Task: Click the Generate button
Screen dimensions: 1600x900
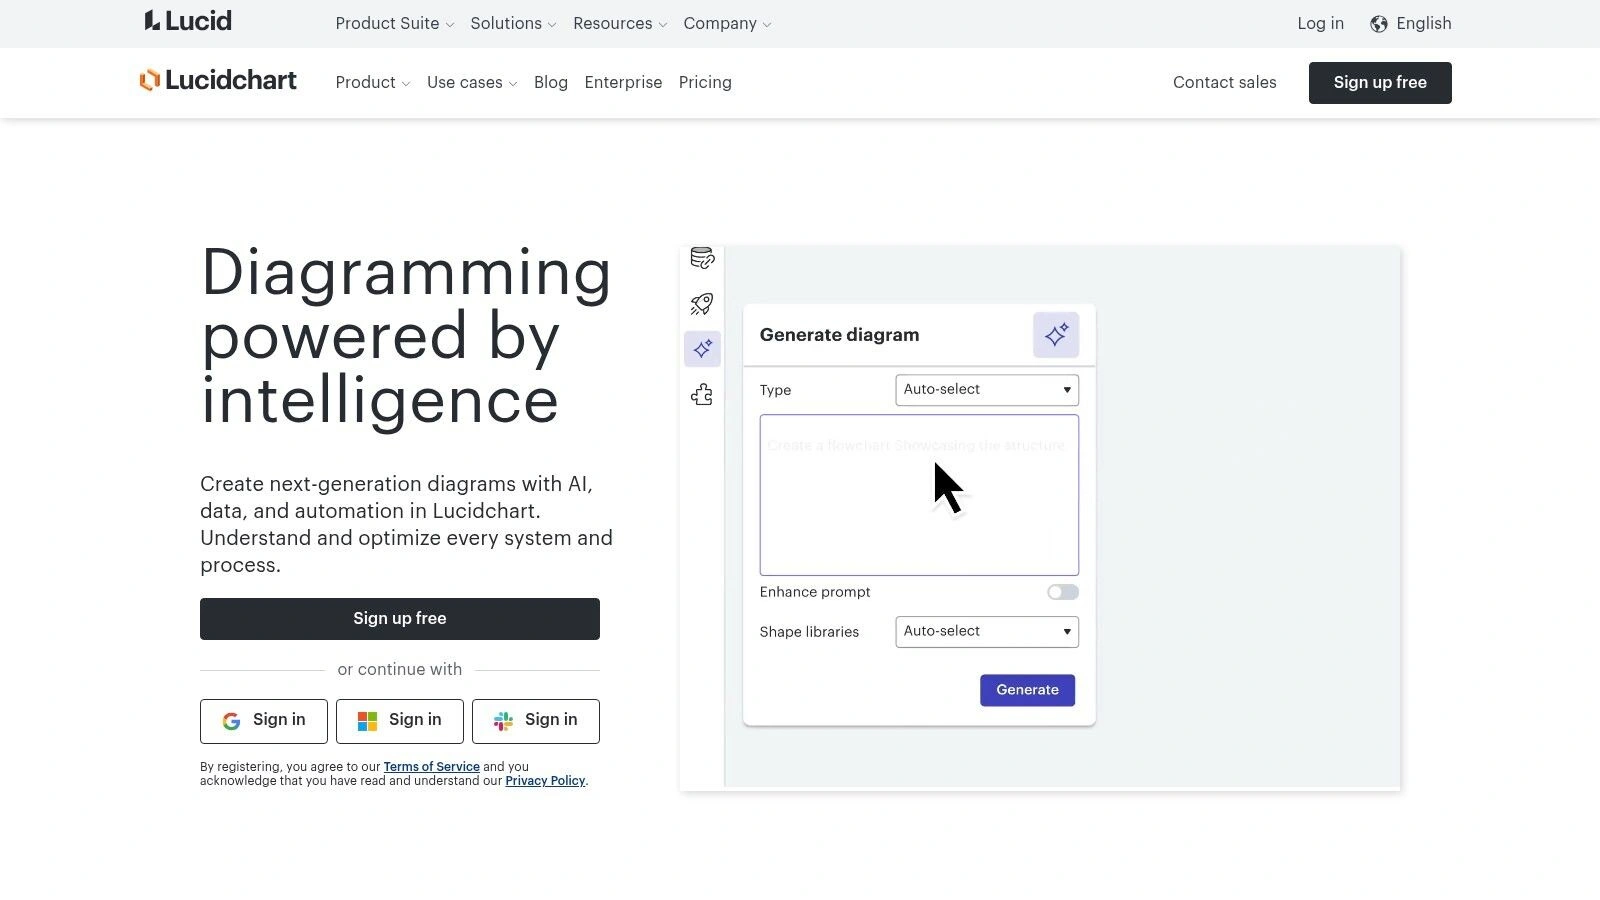Action: point(1027,689)
